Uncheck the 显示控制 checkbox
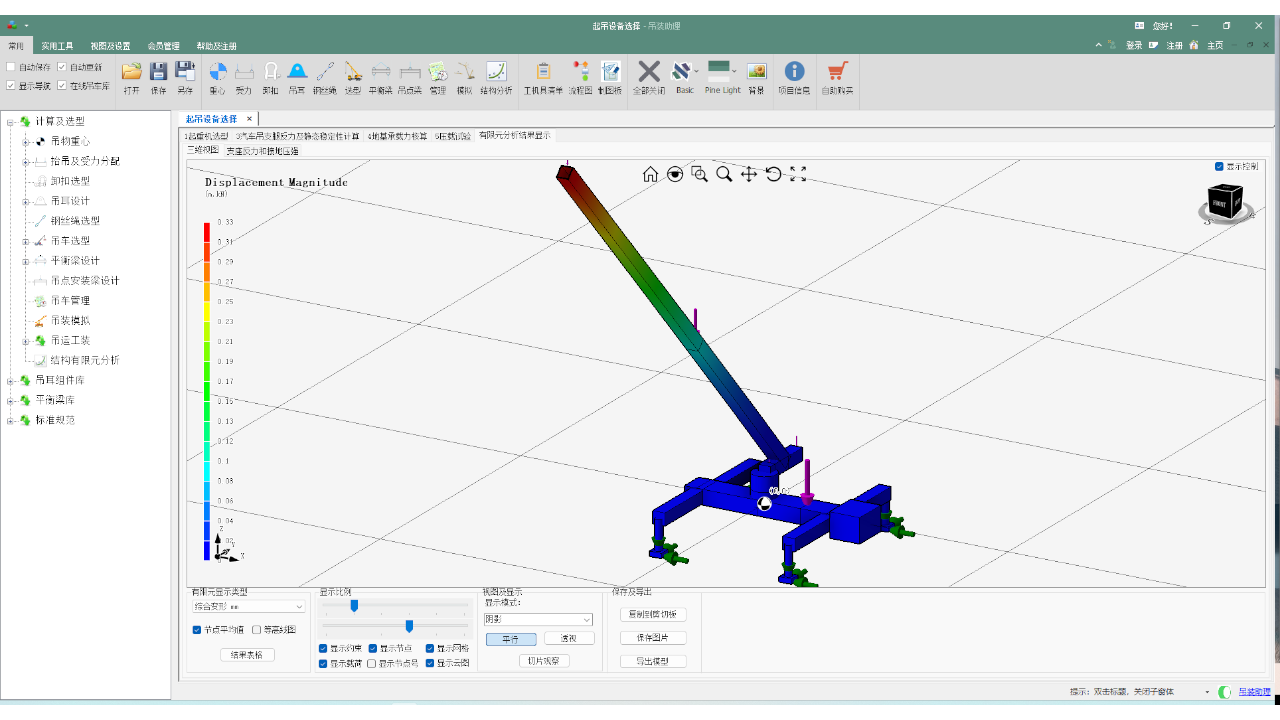The image size is (1280, 720). (x=1219, y=166)
